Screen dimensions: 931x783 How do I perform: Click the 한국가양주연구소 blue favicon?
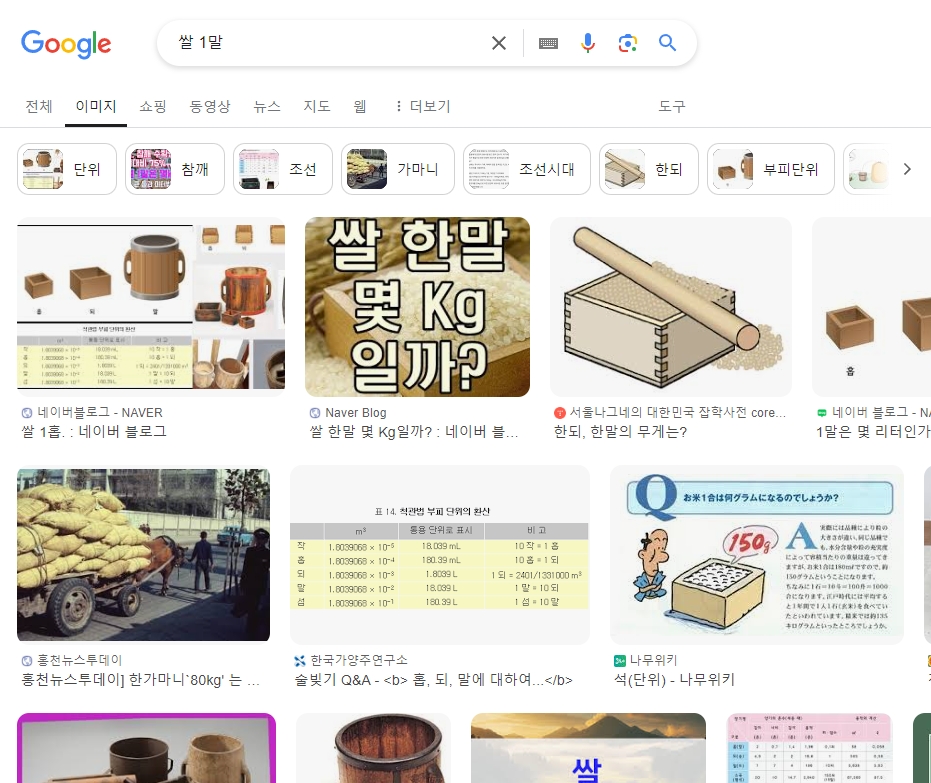tap(300, 661)
